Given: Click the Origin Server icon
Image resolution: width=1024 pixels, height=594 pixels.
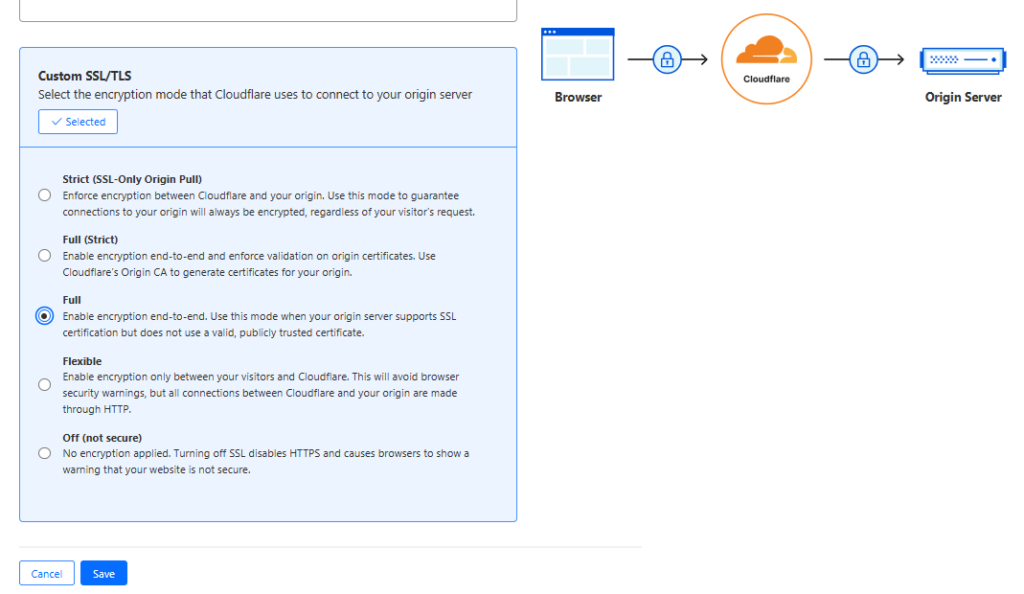Looking at the screenshot, I should pos(963,60).
